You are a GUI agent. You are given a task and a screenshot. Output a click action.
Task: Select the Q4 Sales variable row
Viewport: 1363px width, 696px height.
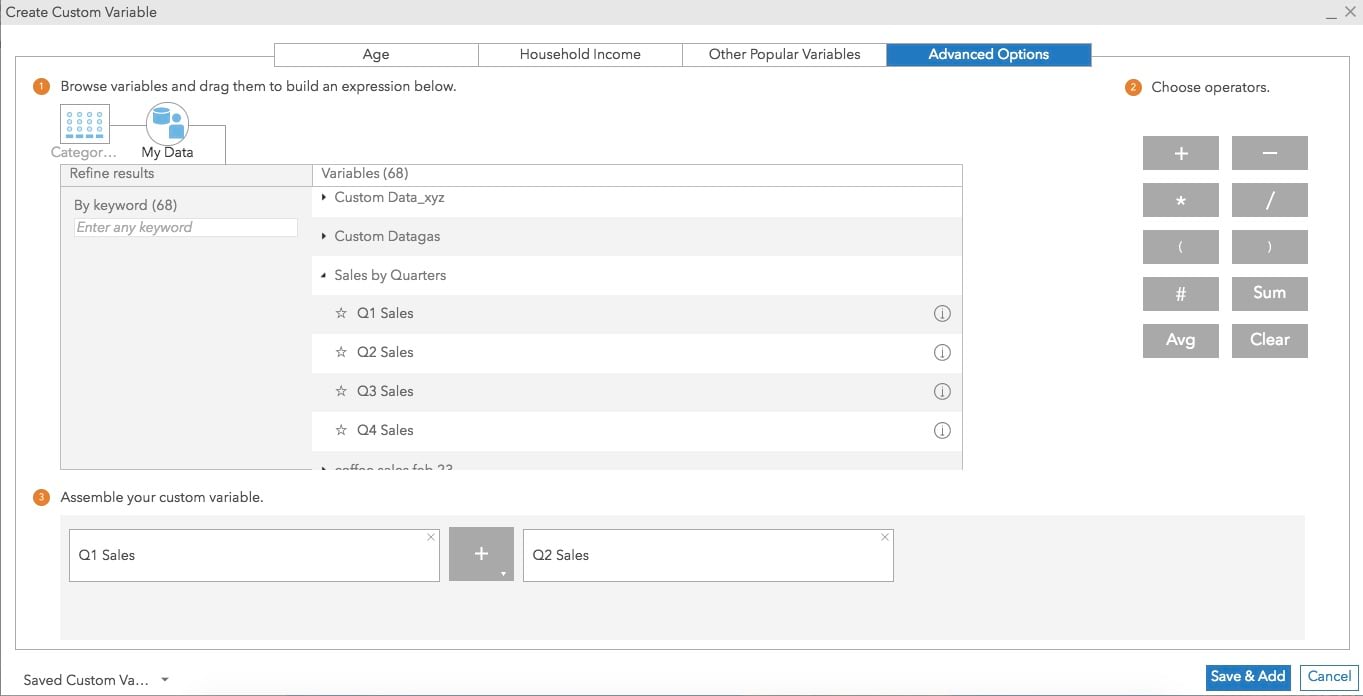(637, 430)
